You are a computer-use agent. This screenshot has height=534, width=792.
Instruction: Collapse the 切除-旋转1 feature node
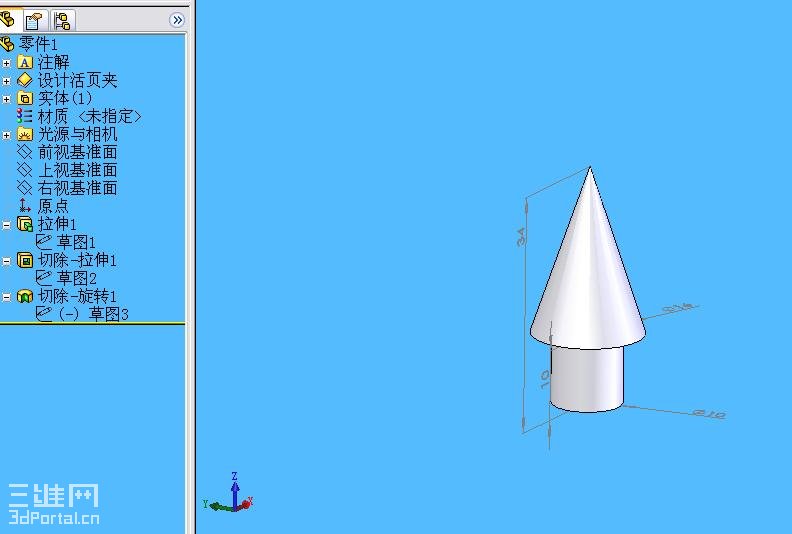coord(6,297)
